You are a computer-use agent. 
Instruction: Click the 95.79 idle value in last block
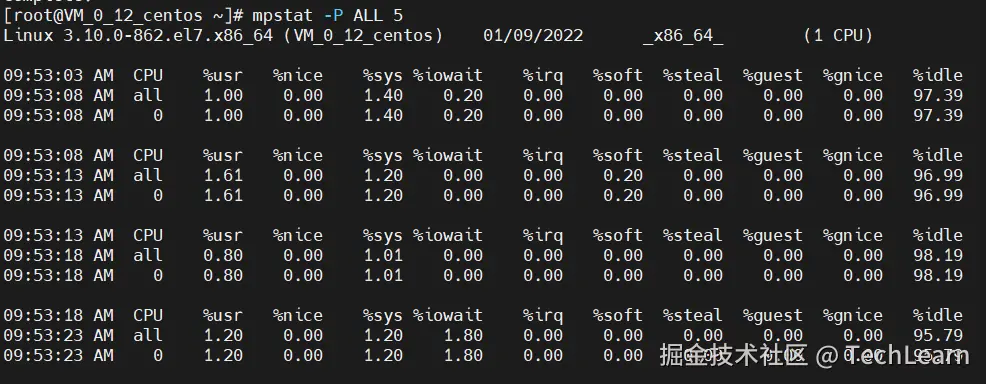pyautogui.click(x=938, y=335)
